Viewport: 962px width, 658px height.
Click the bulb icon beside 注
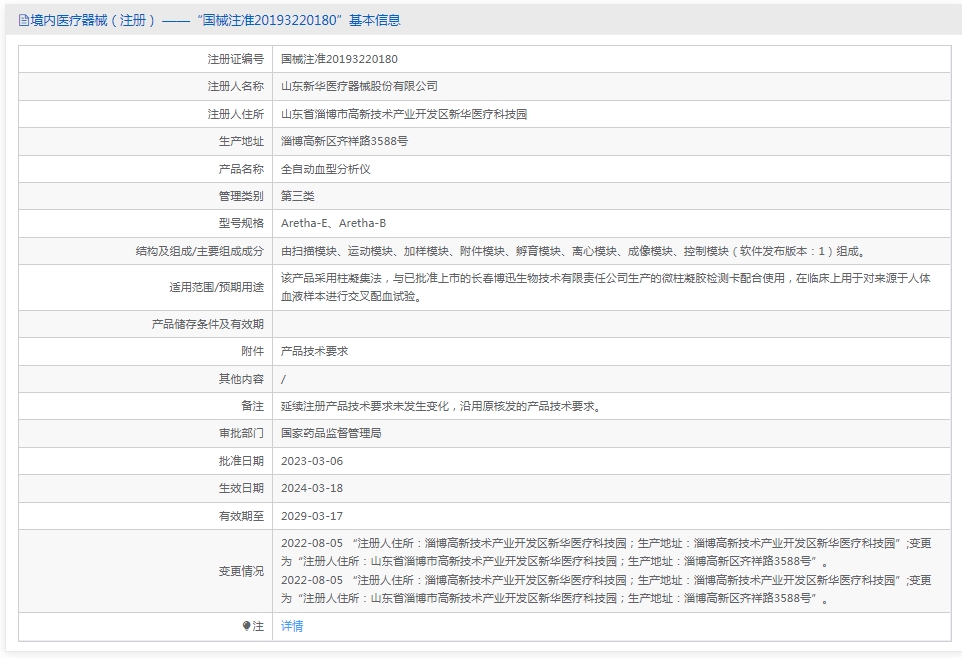[x=246, y=626]
